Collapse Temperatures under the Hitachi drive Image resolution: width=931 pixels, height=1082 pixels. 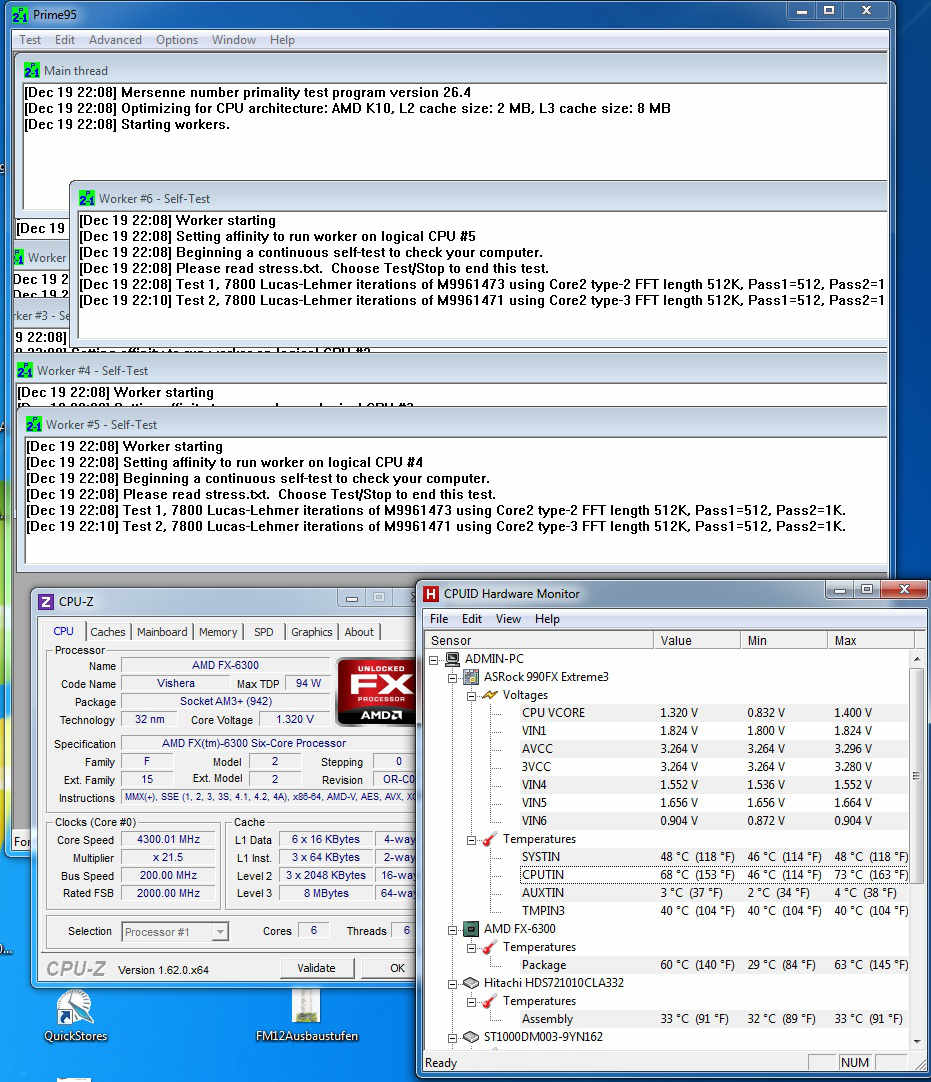point(471,1001)
